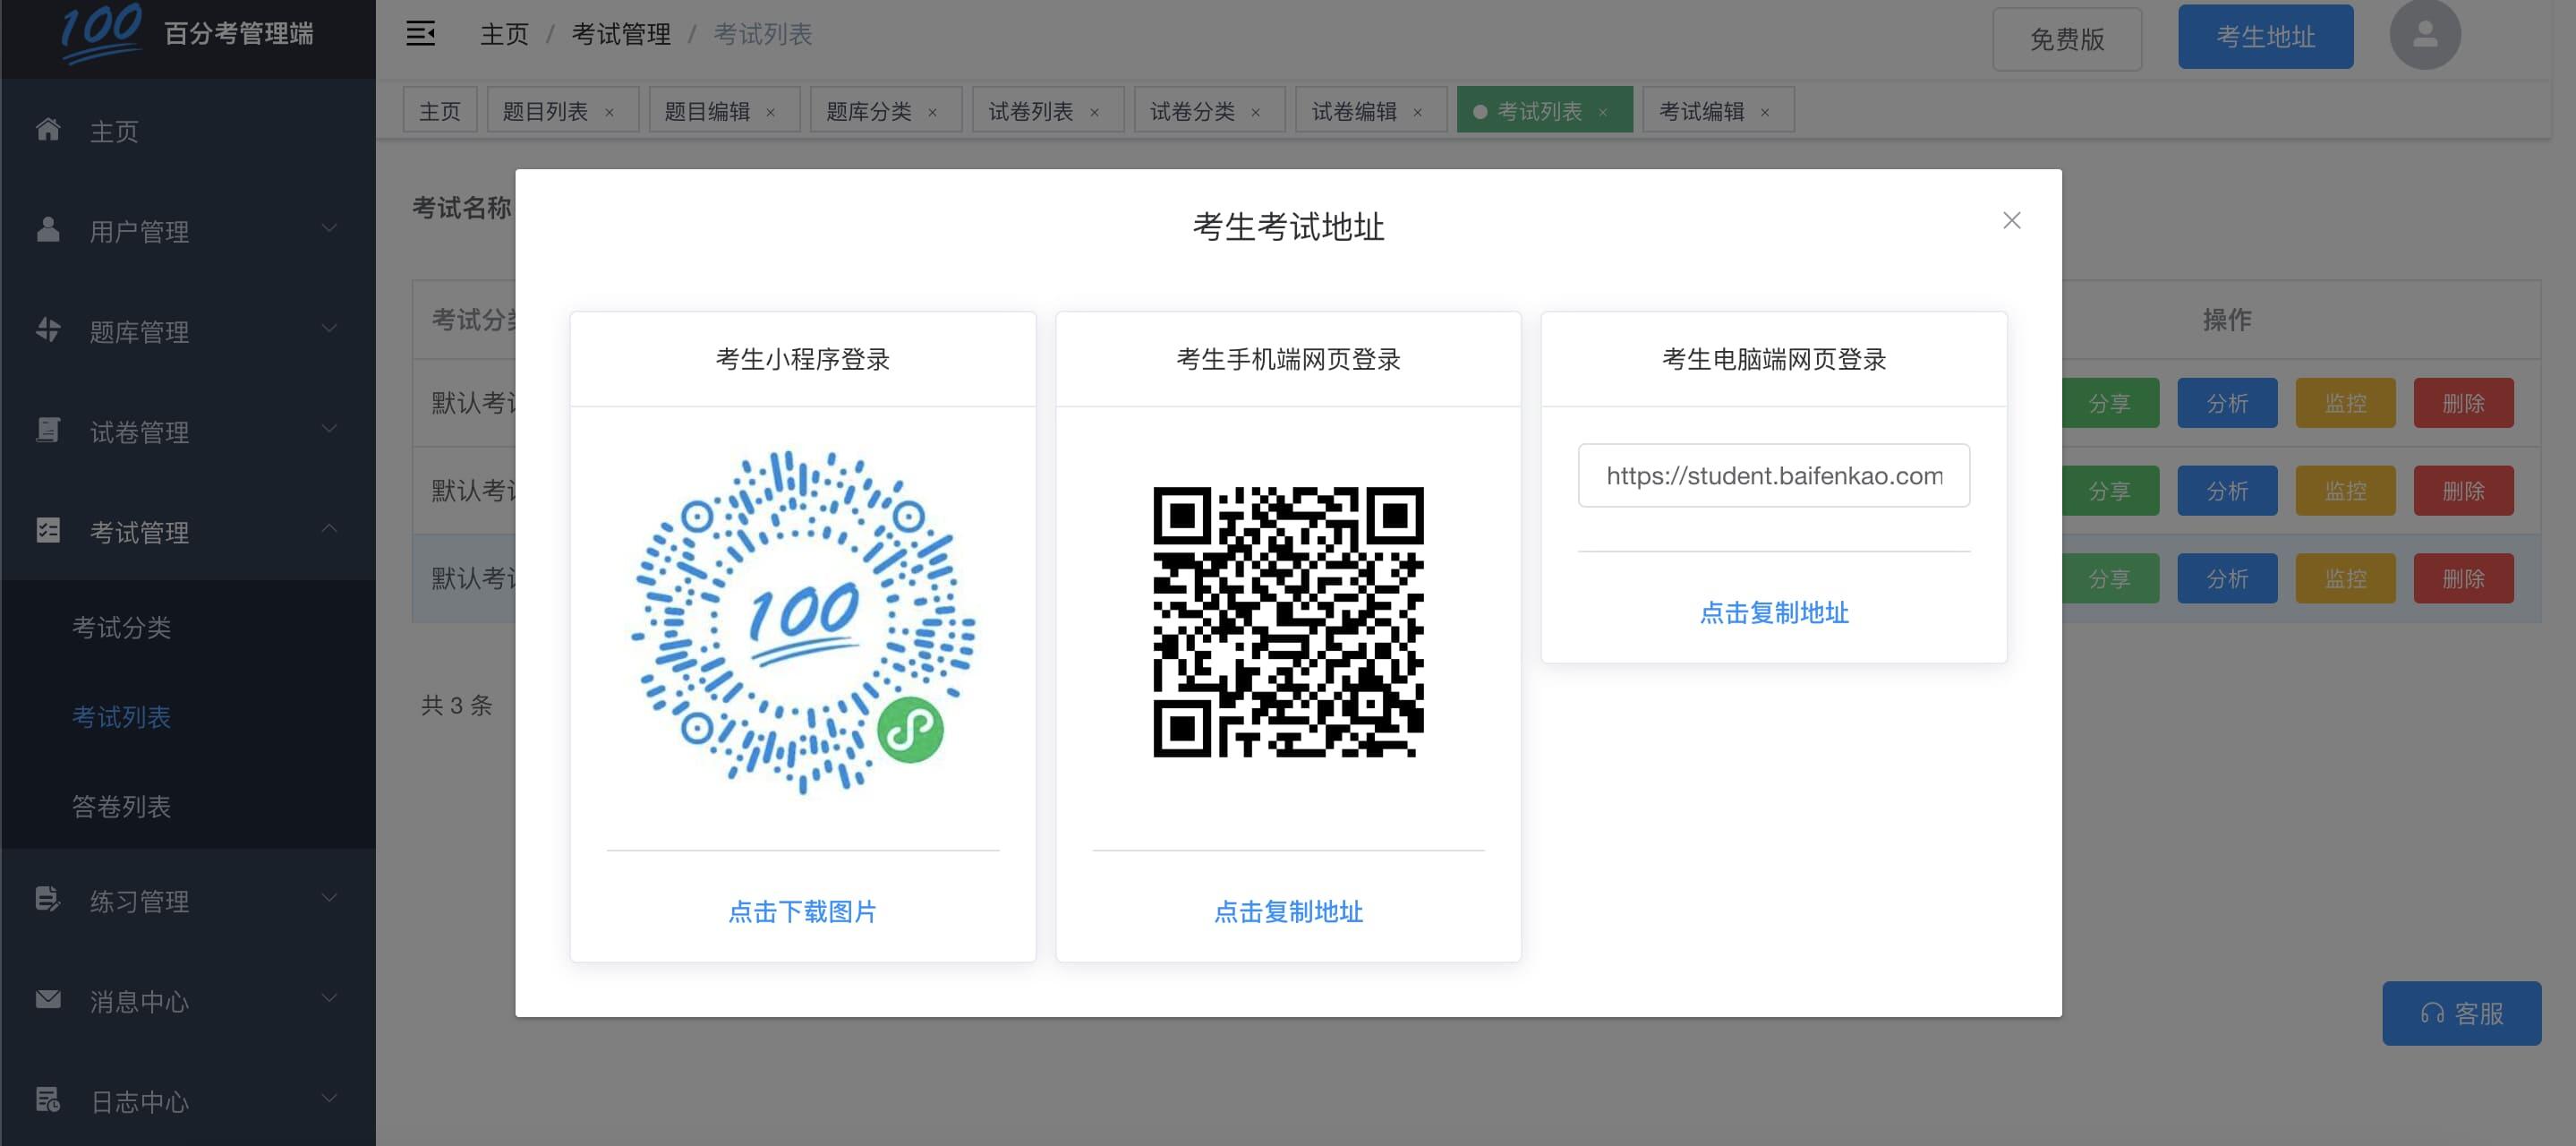Click the sidebar collapse hamburger icon
The height and width of the screenshot is (1146, 2576).
tap(420, 34)
